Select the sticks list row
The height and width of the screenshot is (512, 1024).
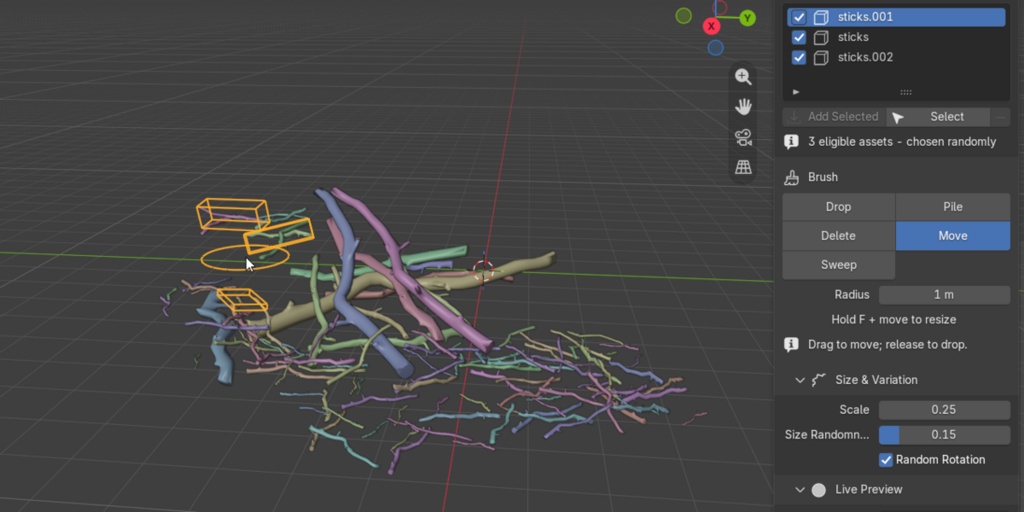tap(896, 37)
